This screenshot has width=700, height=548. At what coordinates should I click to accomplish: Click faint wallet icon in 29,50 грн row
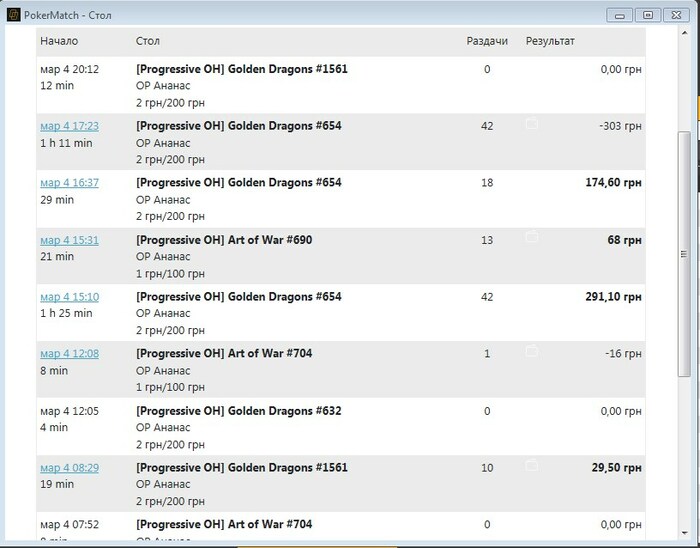pos(532,465)
